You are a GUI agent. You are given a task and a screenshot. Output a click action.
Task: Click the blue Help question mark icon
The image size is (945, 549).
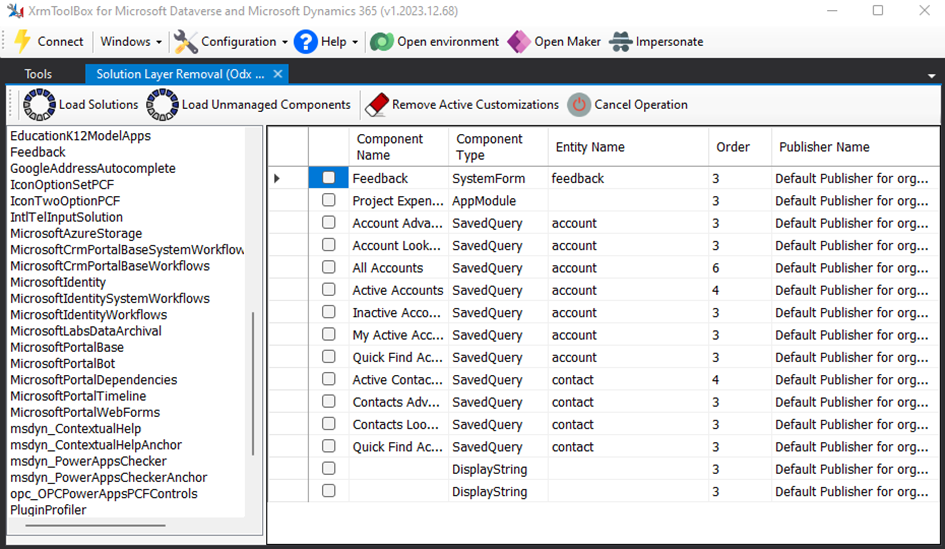click(x=306, y=42)
